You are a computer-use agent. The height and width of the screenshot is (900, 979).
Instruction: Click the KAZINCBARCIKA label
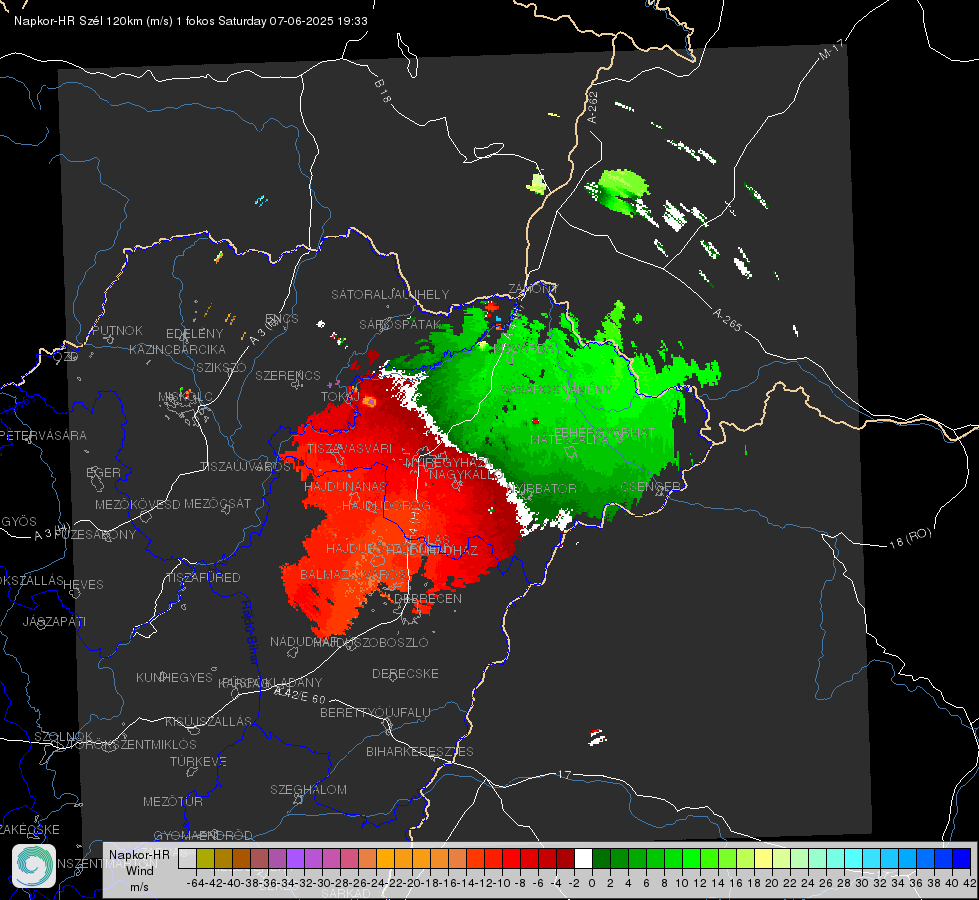coord(177,349)
